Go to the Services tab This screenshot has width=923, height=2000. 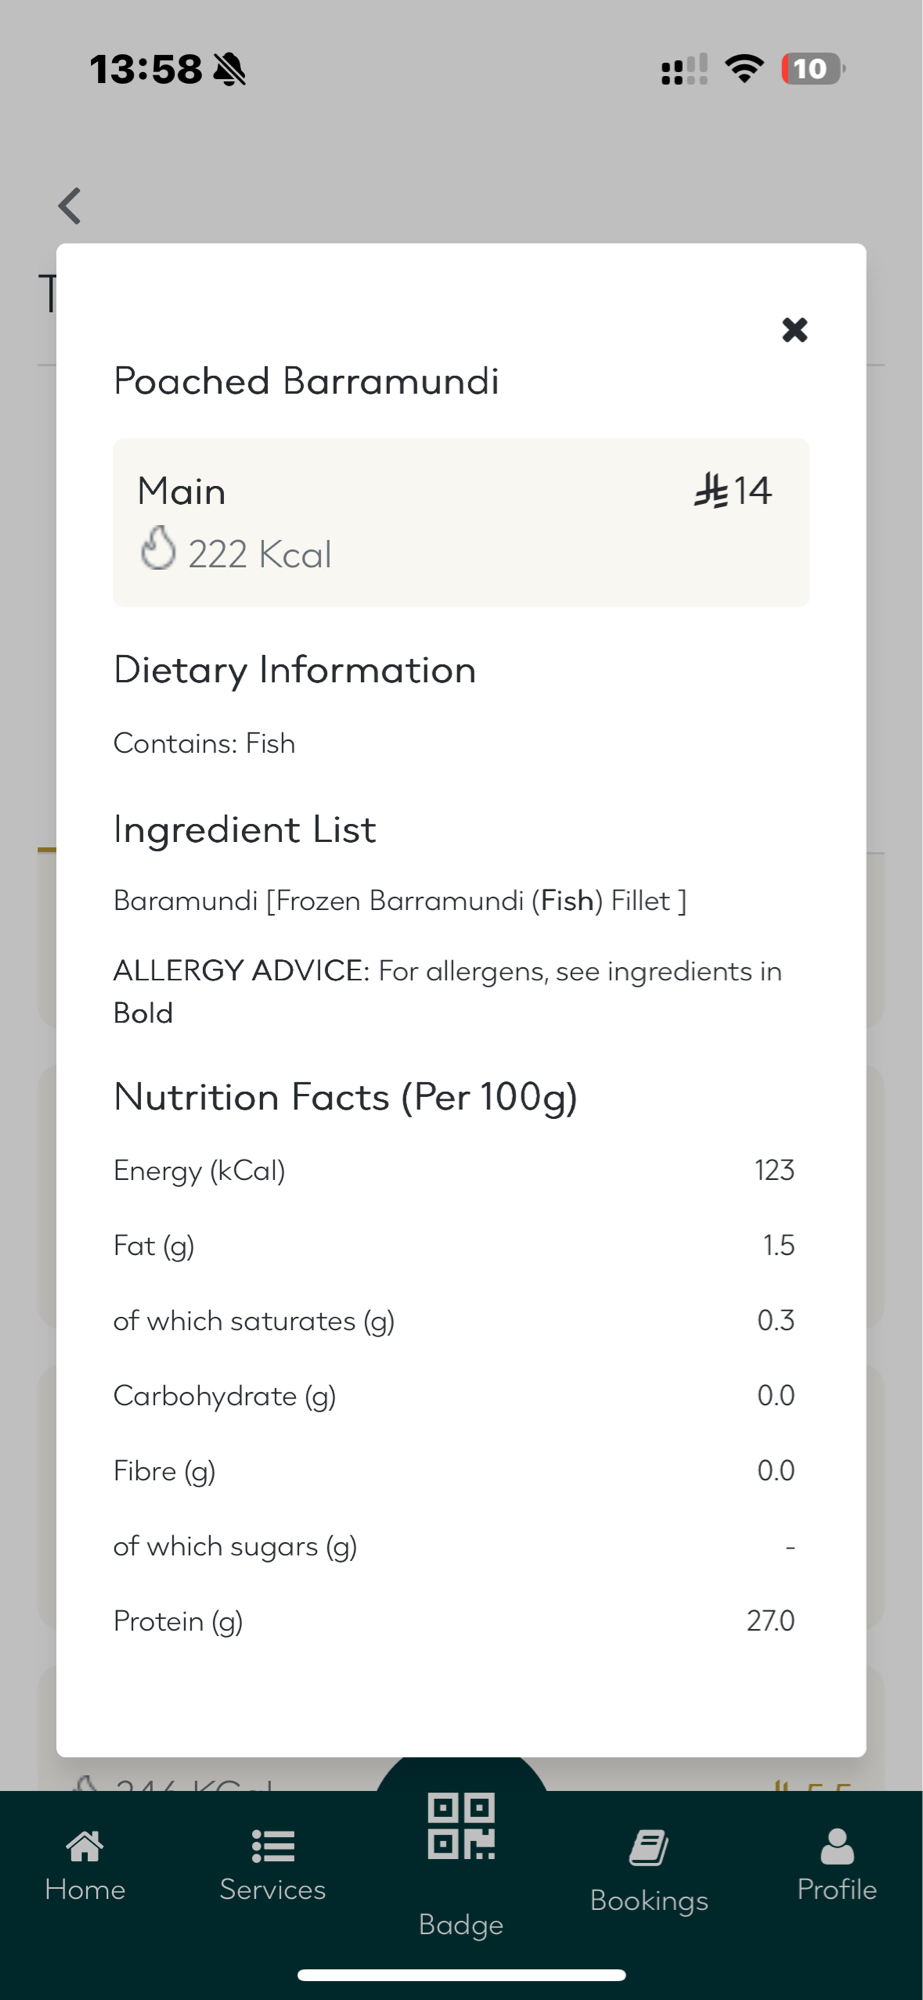pyautogui.click(x=272, y=1865)
